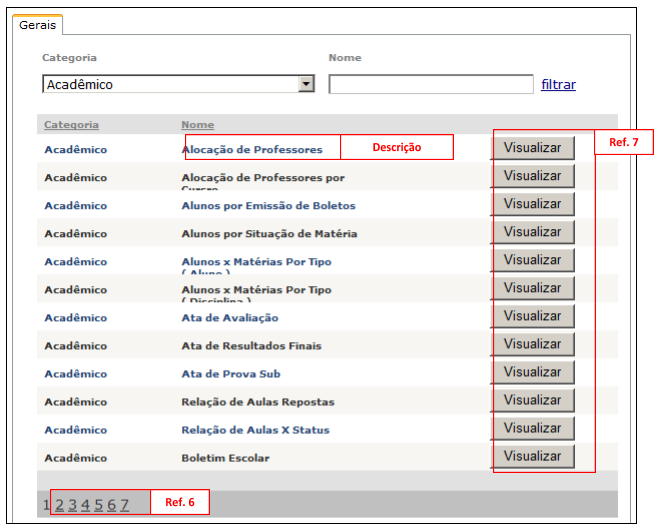Visualizar Alunos por Situação de Matéria
This screenshot has width=661, height=528.
[533, 232]
